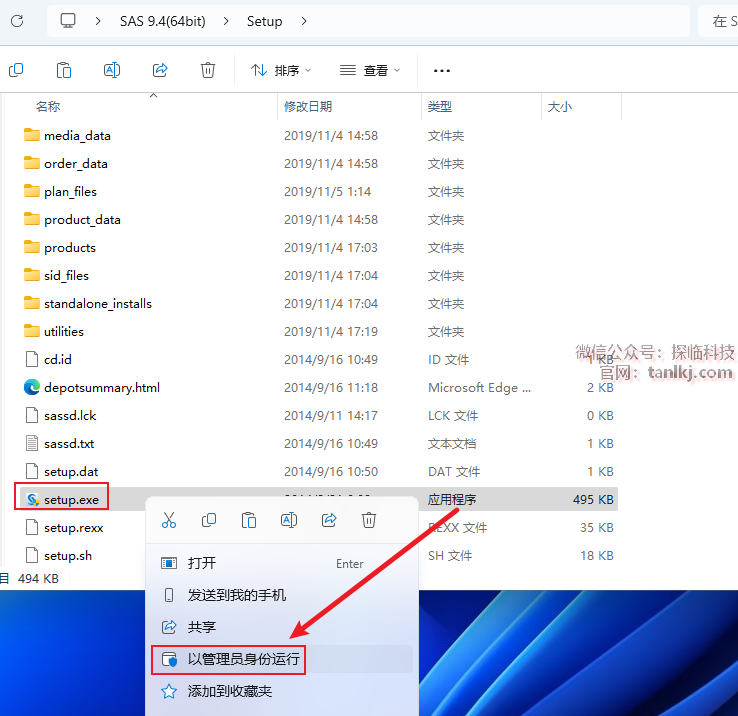The width and height of the screenshot is (738, 716).
Task: Click the copy icon in Explorer toolbar
Action: 16,70
